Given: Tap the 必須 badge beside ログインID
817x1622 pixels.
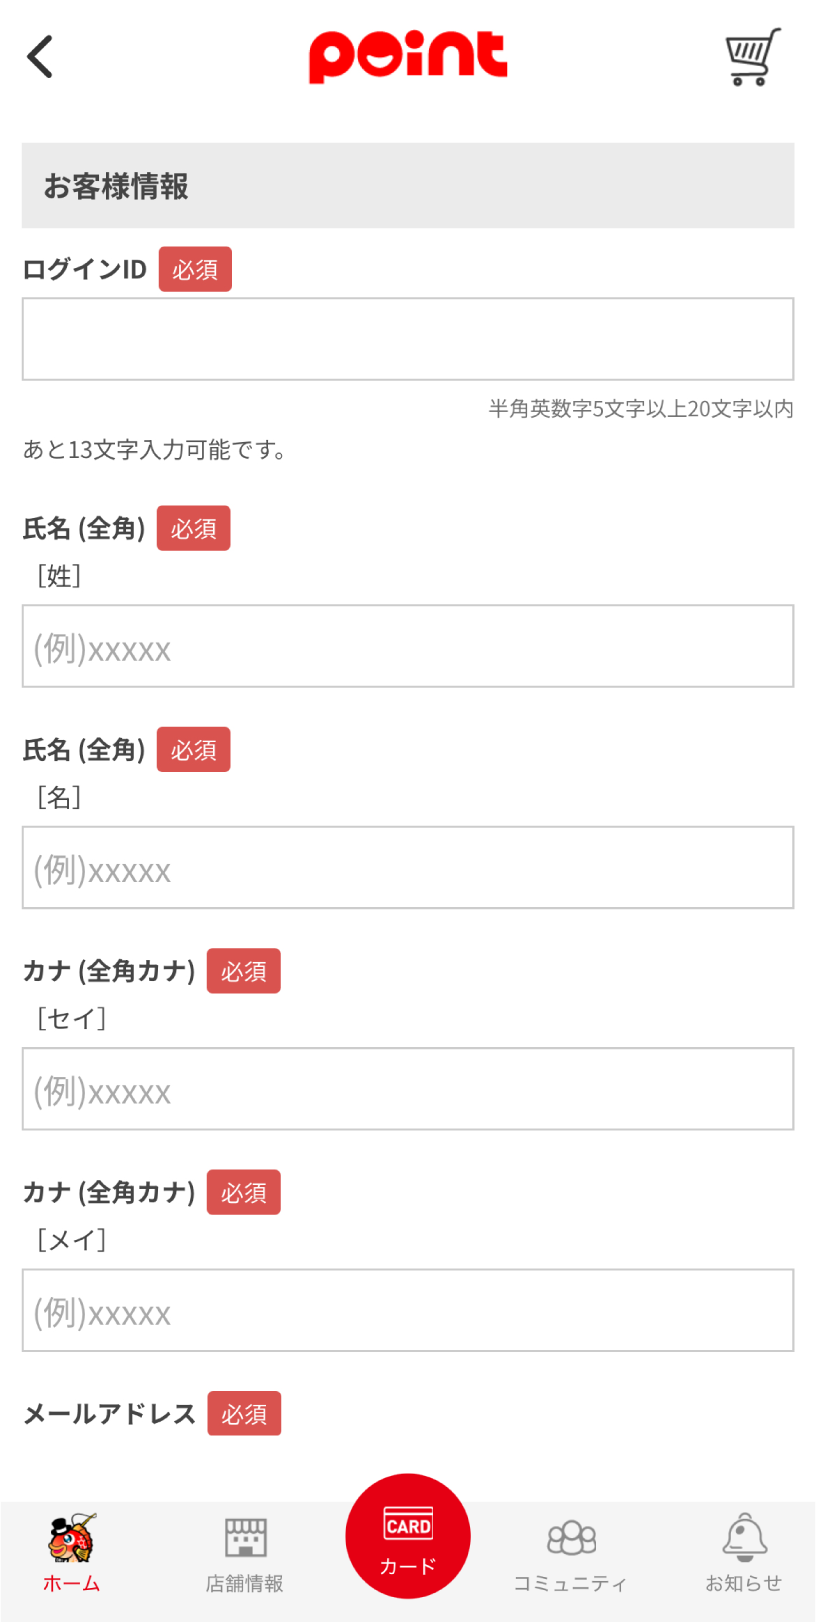Looking at the screenshot, I should click(x=195, y=269).
